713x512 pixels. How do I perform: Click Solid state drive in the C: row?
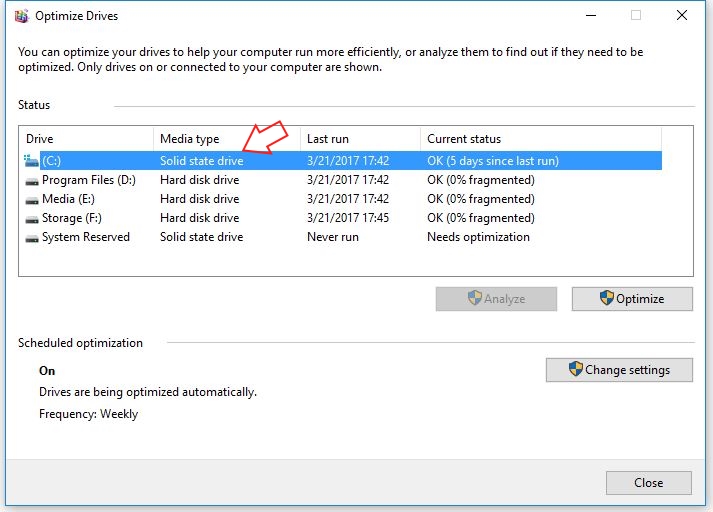(x=201, y=161)
